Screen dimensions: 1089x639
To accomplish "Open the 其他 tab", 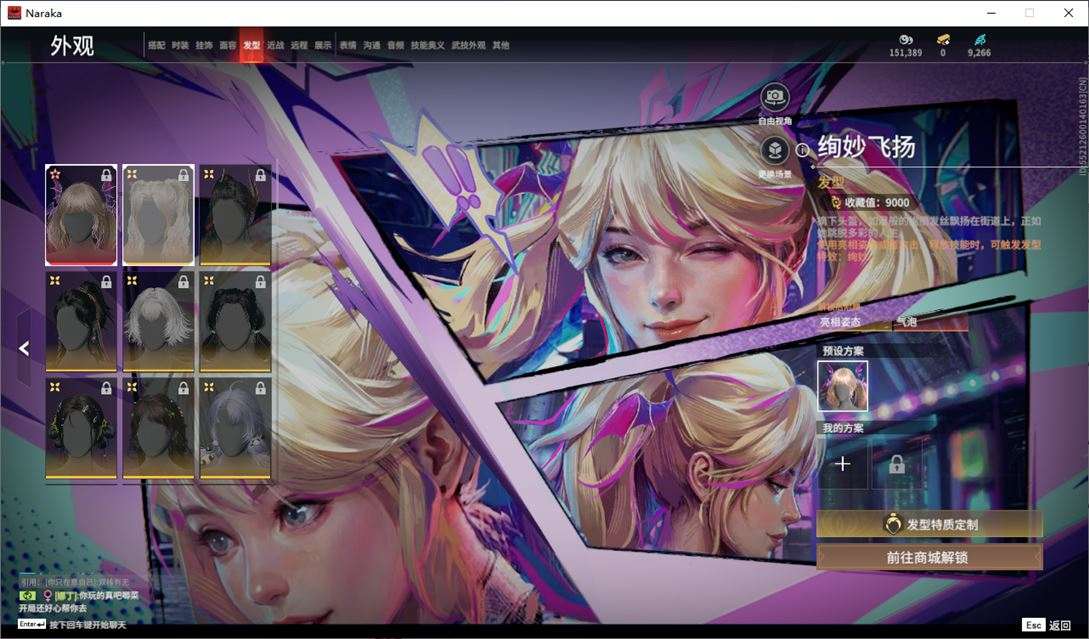I will [x=501, y=45].
